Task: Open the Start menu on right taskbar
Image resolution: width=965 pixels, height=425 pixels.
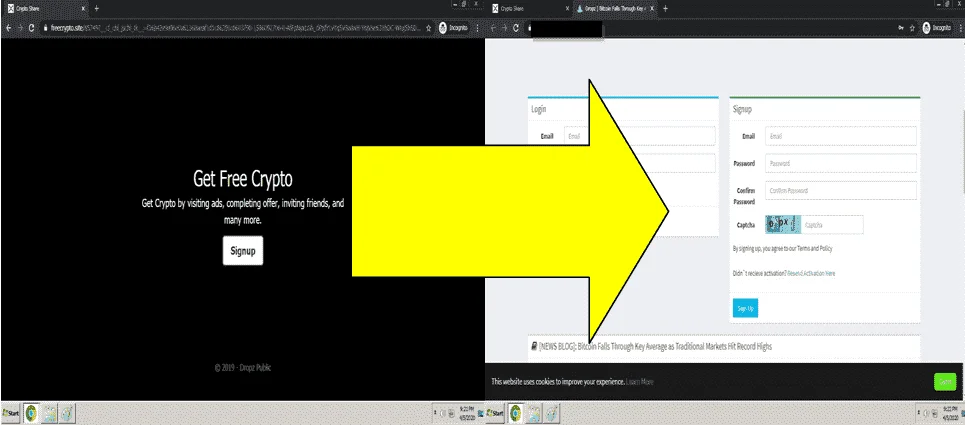Action: pyautogui.click(x=495, y=413)
